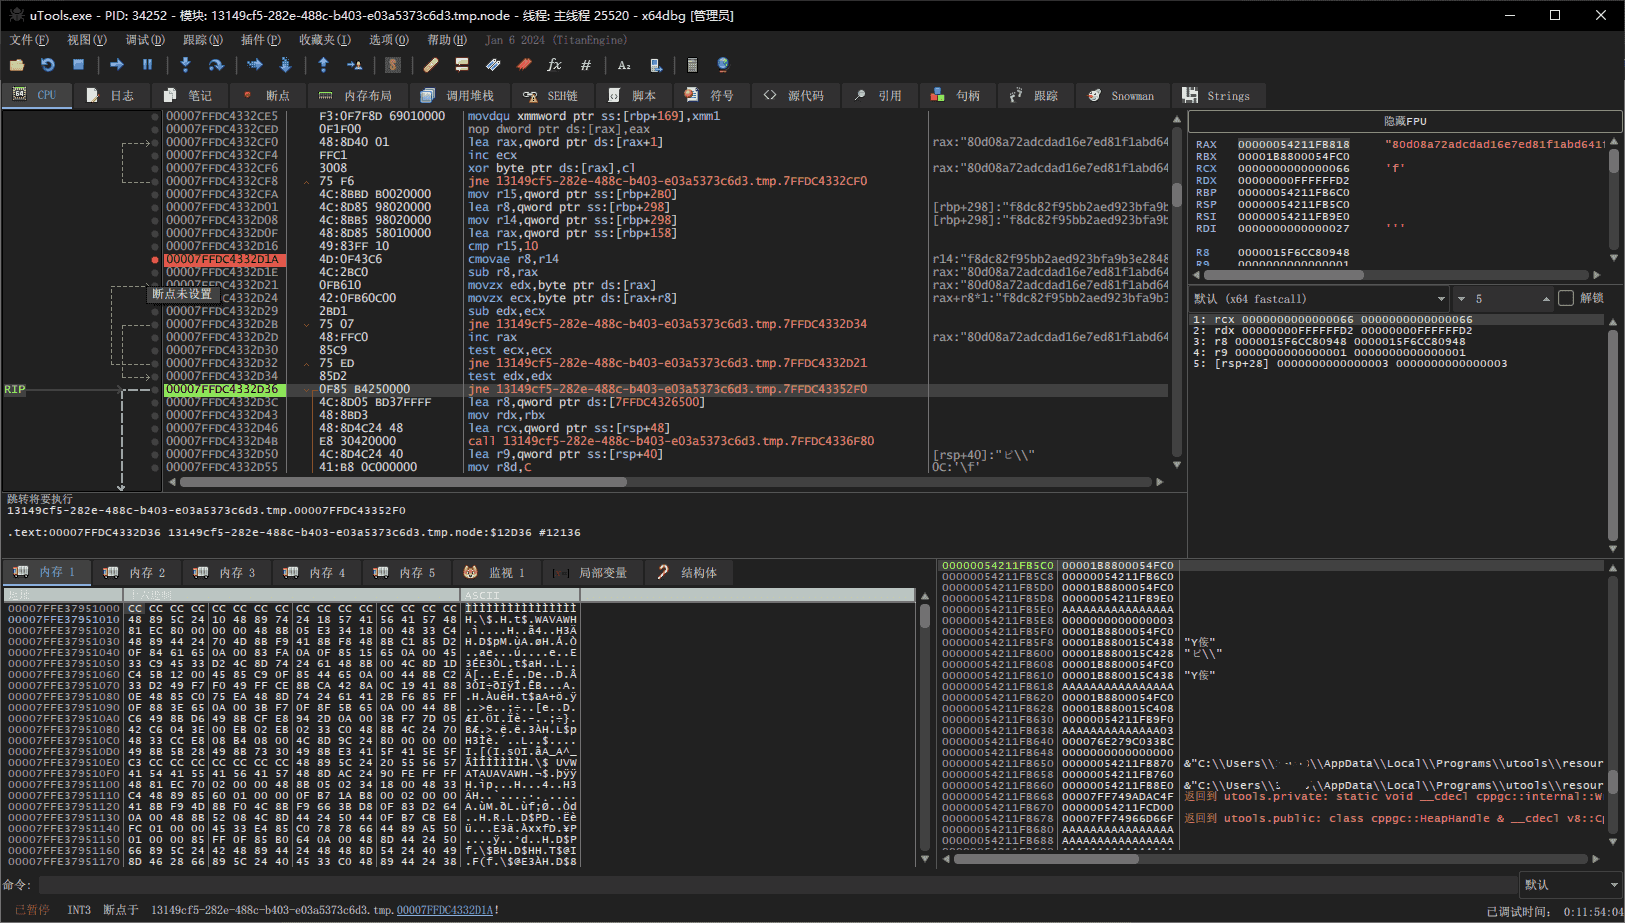Switch to the Snowman tab
This screenshot has height=923, width=1625.
[x=1121, y=96]
